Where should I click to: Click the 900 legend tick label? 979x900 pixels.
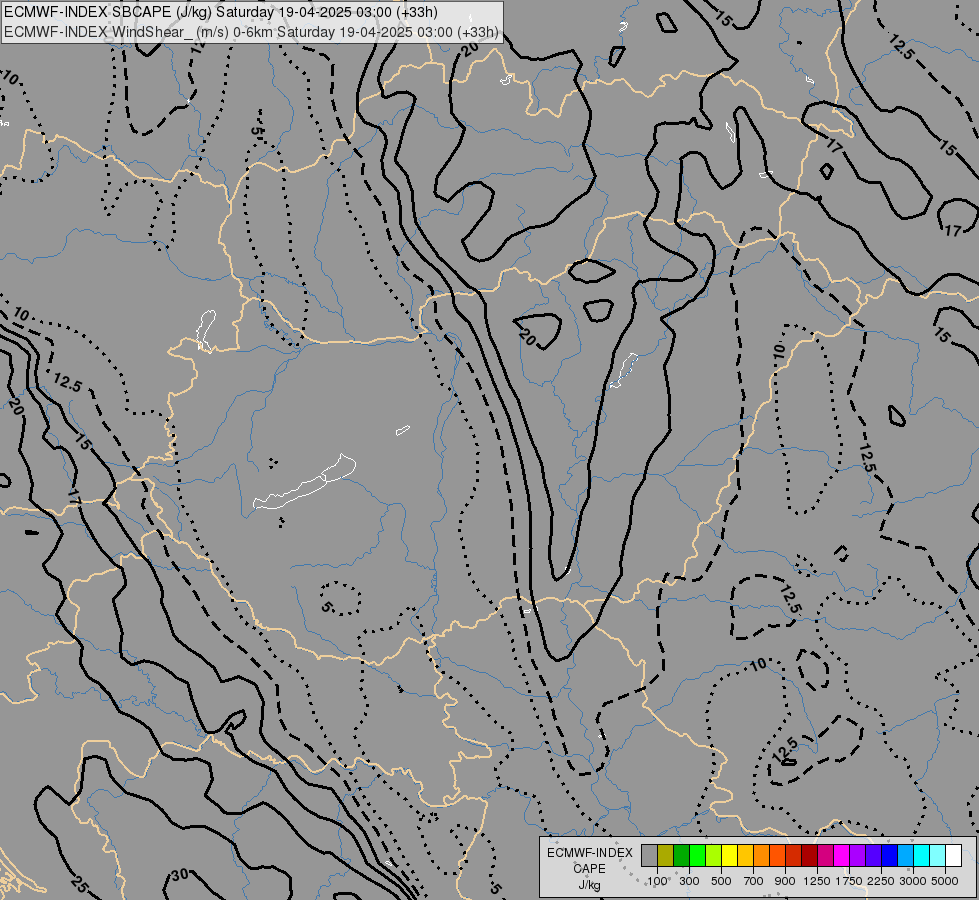click(785, 881)
